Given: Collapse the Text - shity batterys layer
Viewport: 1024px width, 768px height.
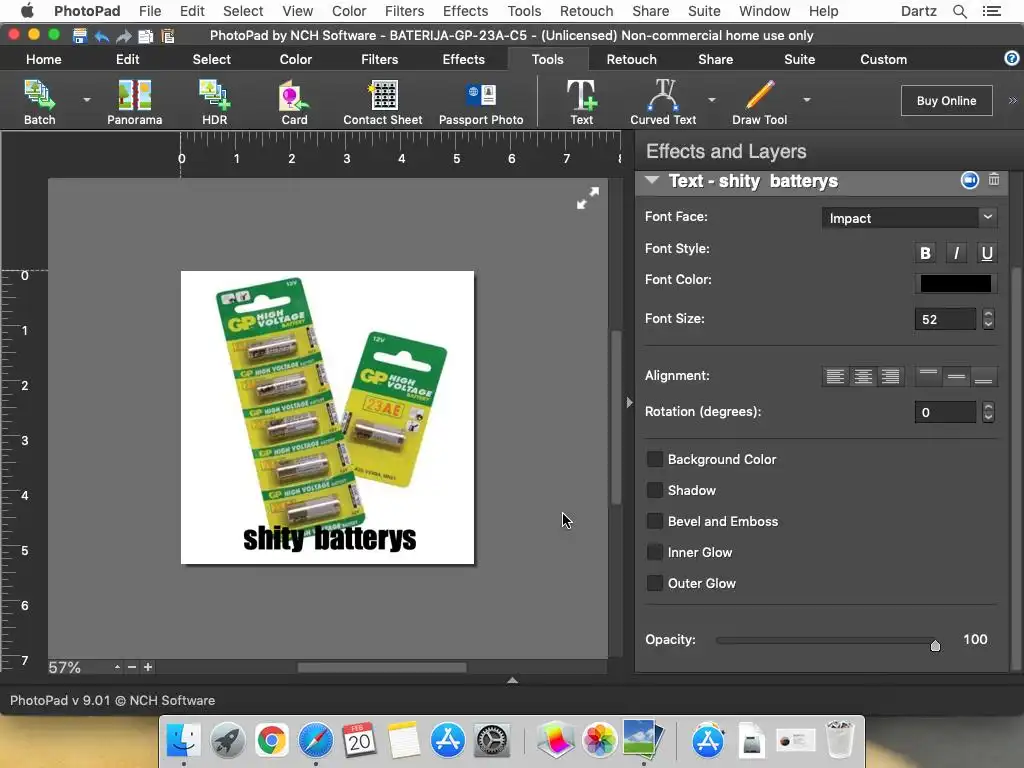Looking at the screenshot, I should click(652, 180).
